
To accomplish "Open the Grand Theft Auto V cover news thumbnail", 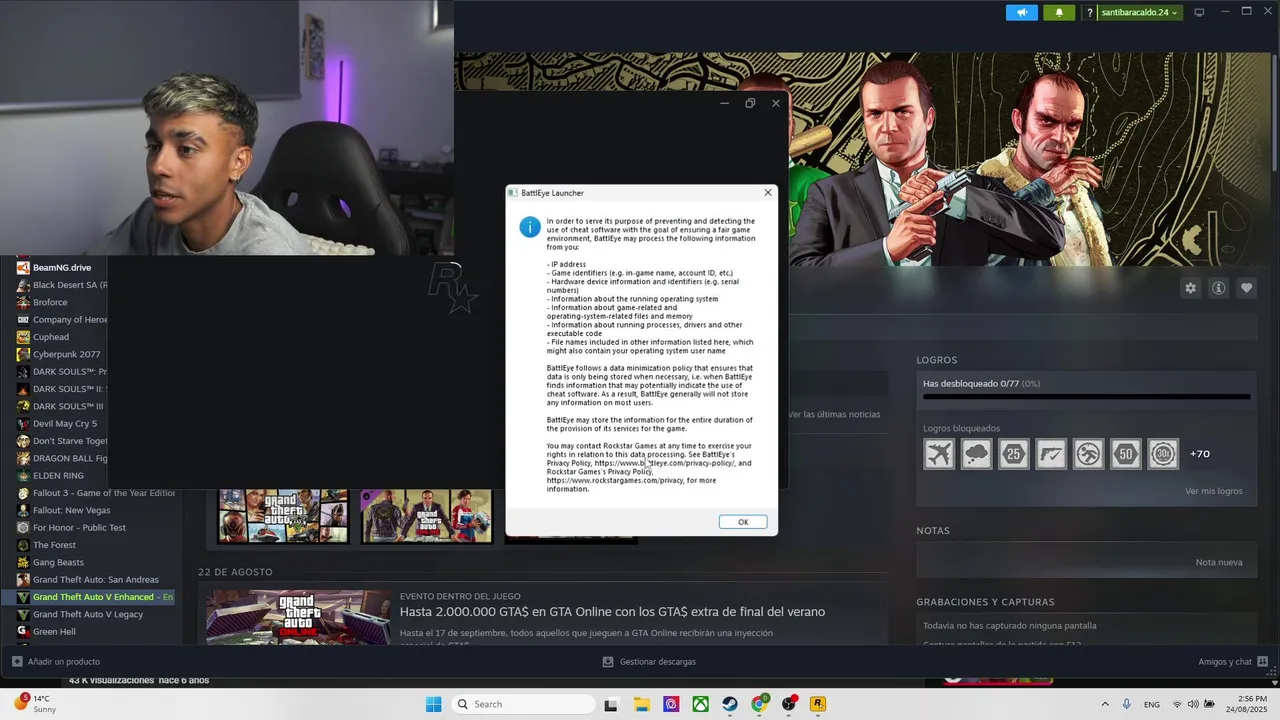I will pyautogui.click(x=283, y=516).
